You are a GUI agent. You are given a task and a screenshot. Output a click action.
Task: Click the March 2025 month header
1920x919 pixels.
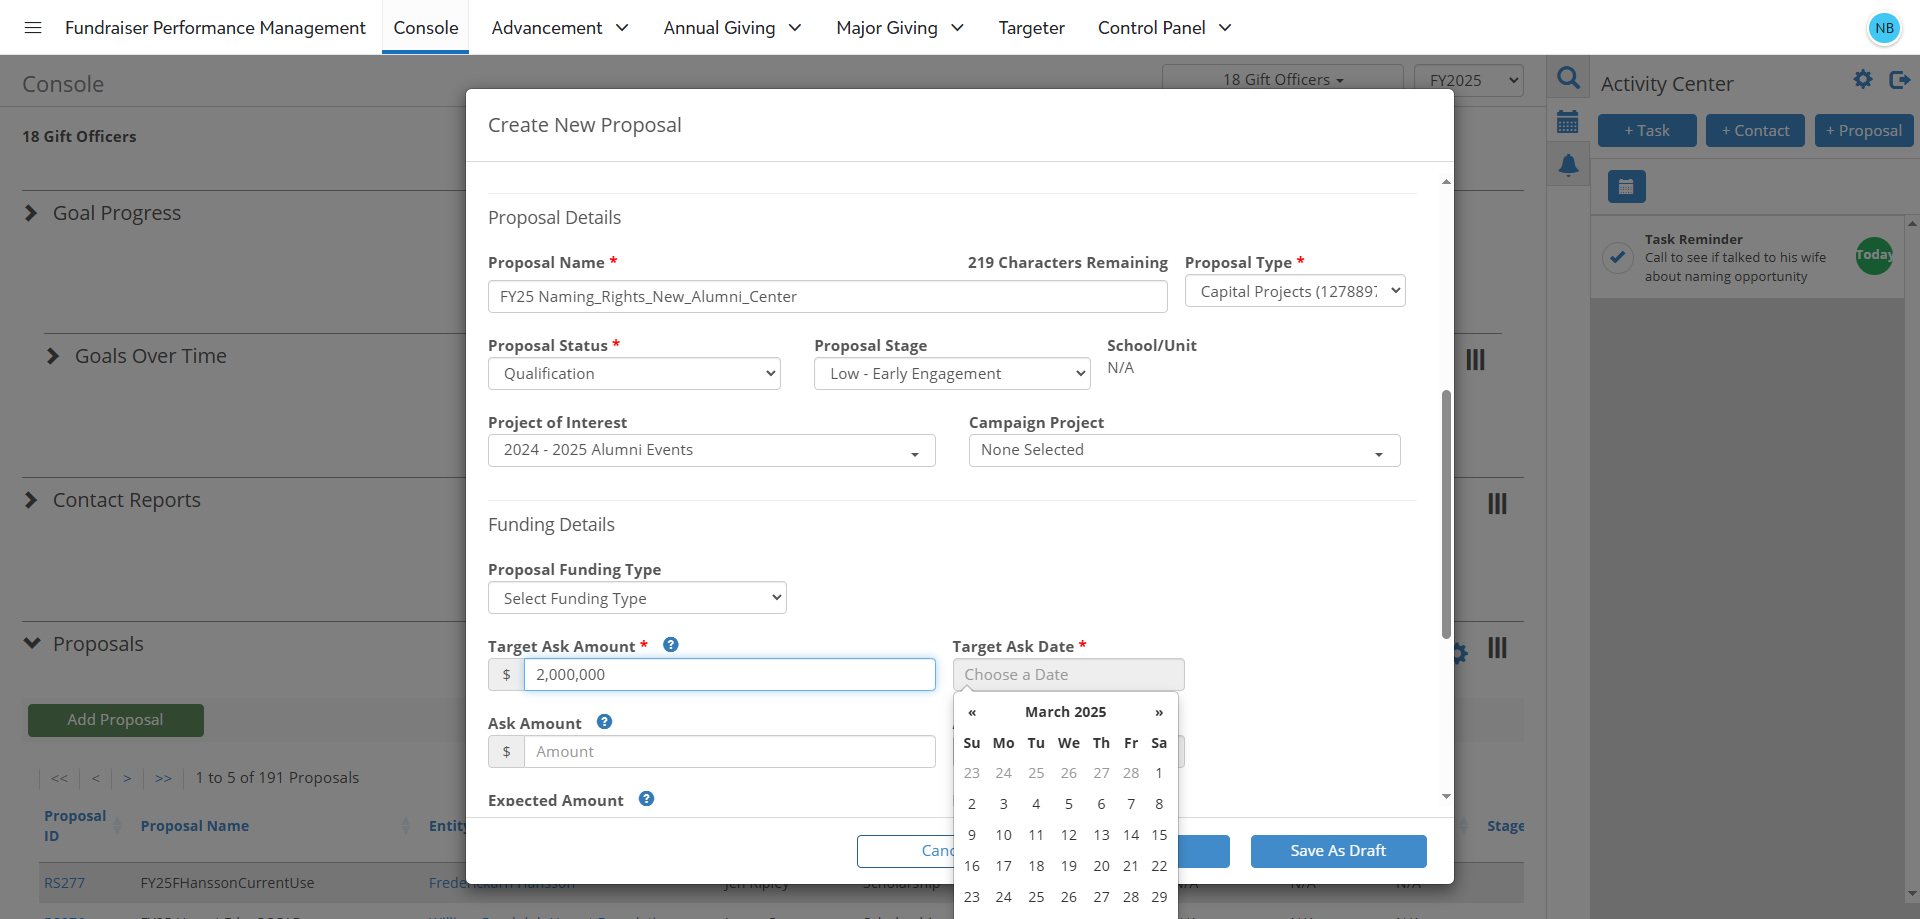pyautogui.click(x=1065, y=712)
